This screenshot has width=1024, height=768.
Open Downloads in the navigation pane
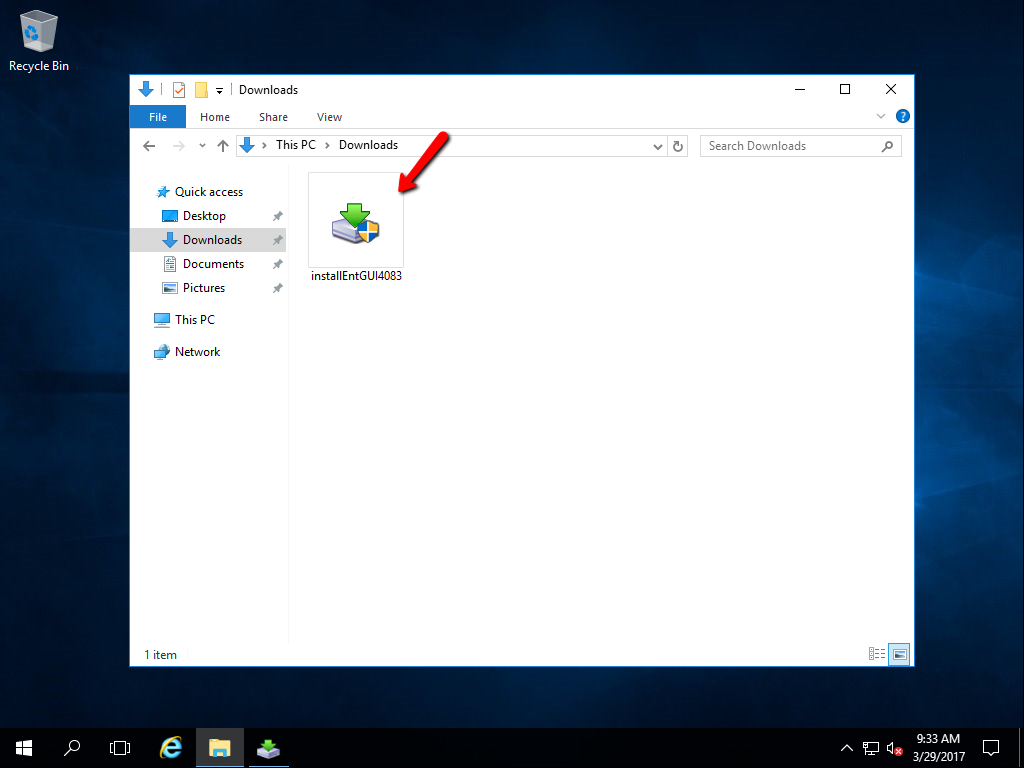click(x=212, y=240)
